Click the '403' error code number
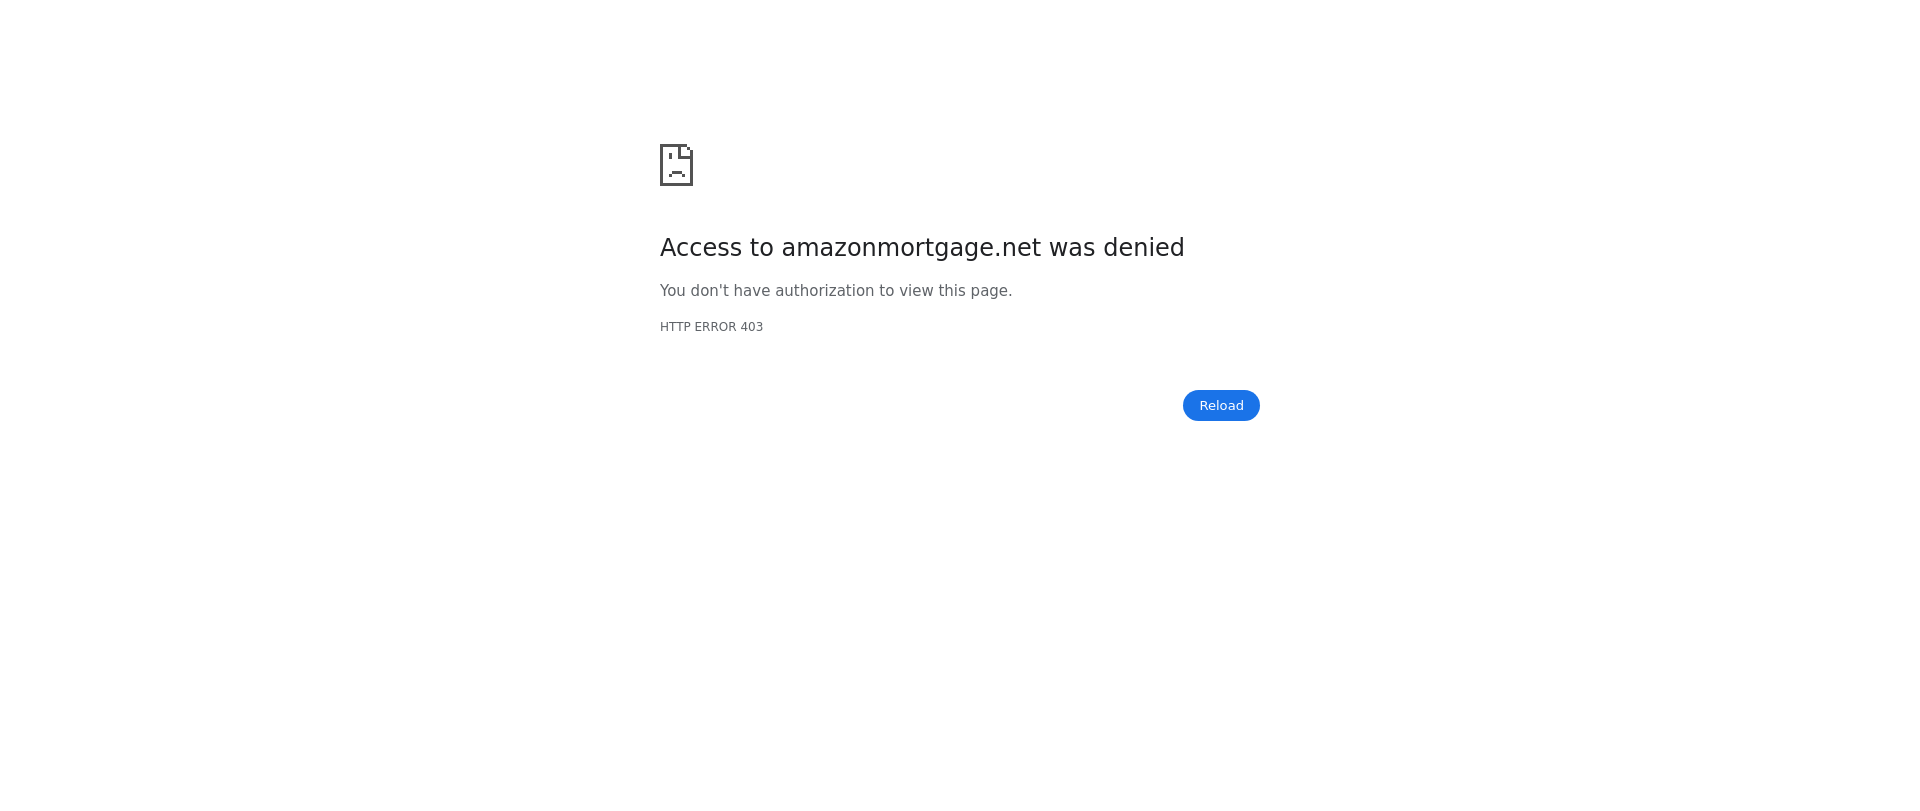 pyautogui.click(x=751, y=327)
